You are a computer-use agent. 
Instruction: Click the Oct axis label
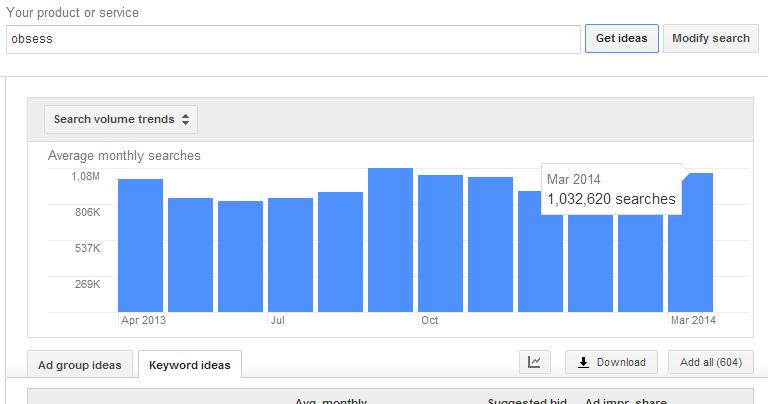click(x=430, y=320)
